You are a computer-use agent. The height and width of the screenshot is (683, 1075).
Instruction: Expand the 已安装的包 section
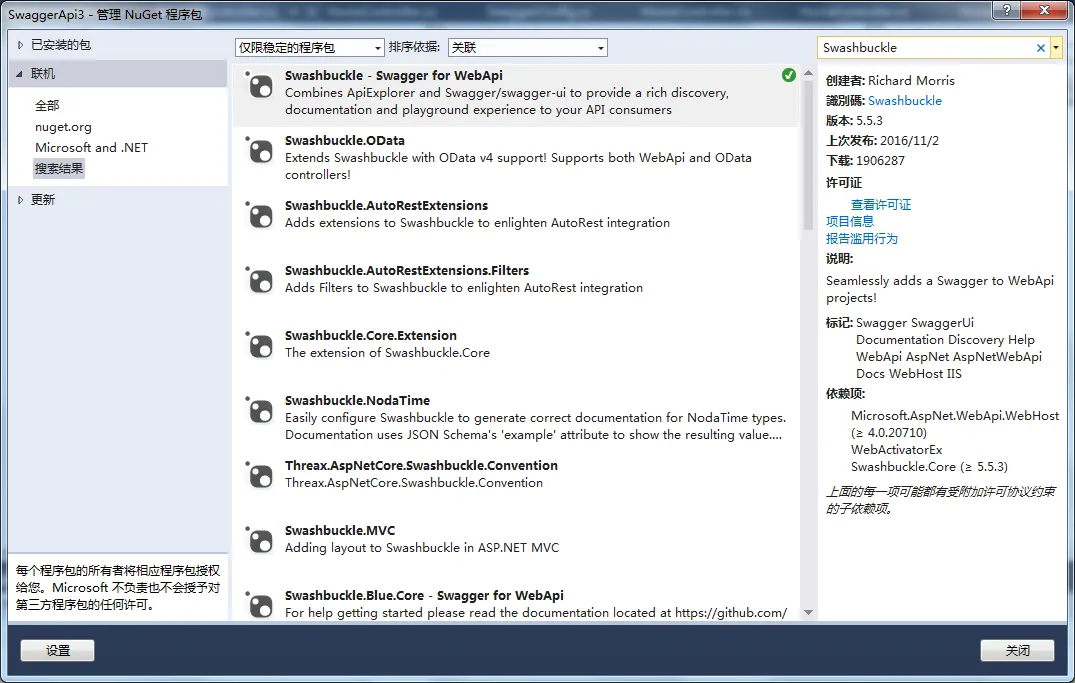[x=20, y=45]
